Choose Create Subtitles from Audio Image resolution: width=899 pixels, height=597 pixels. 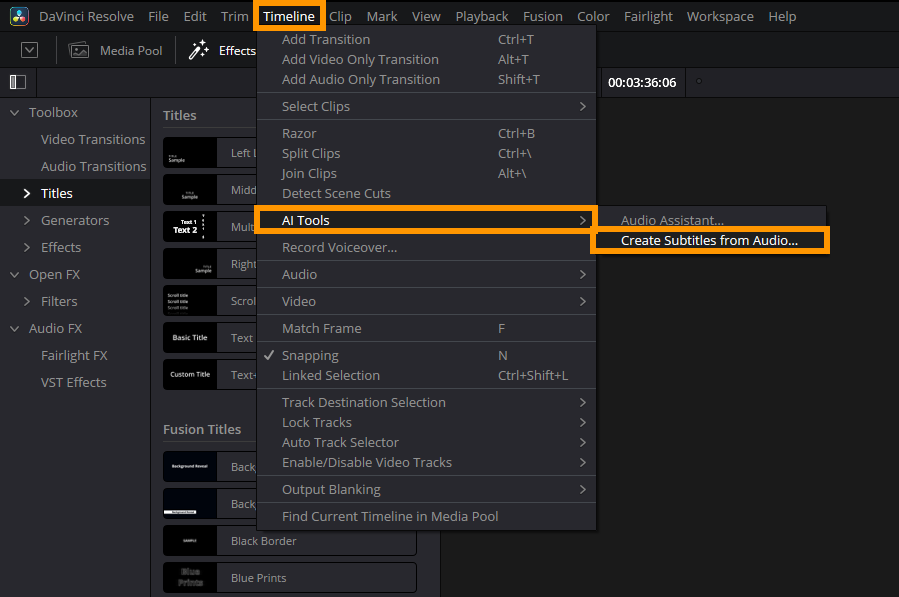(711, 240)
